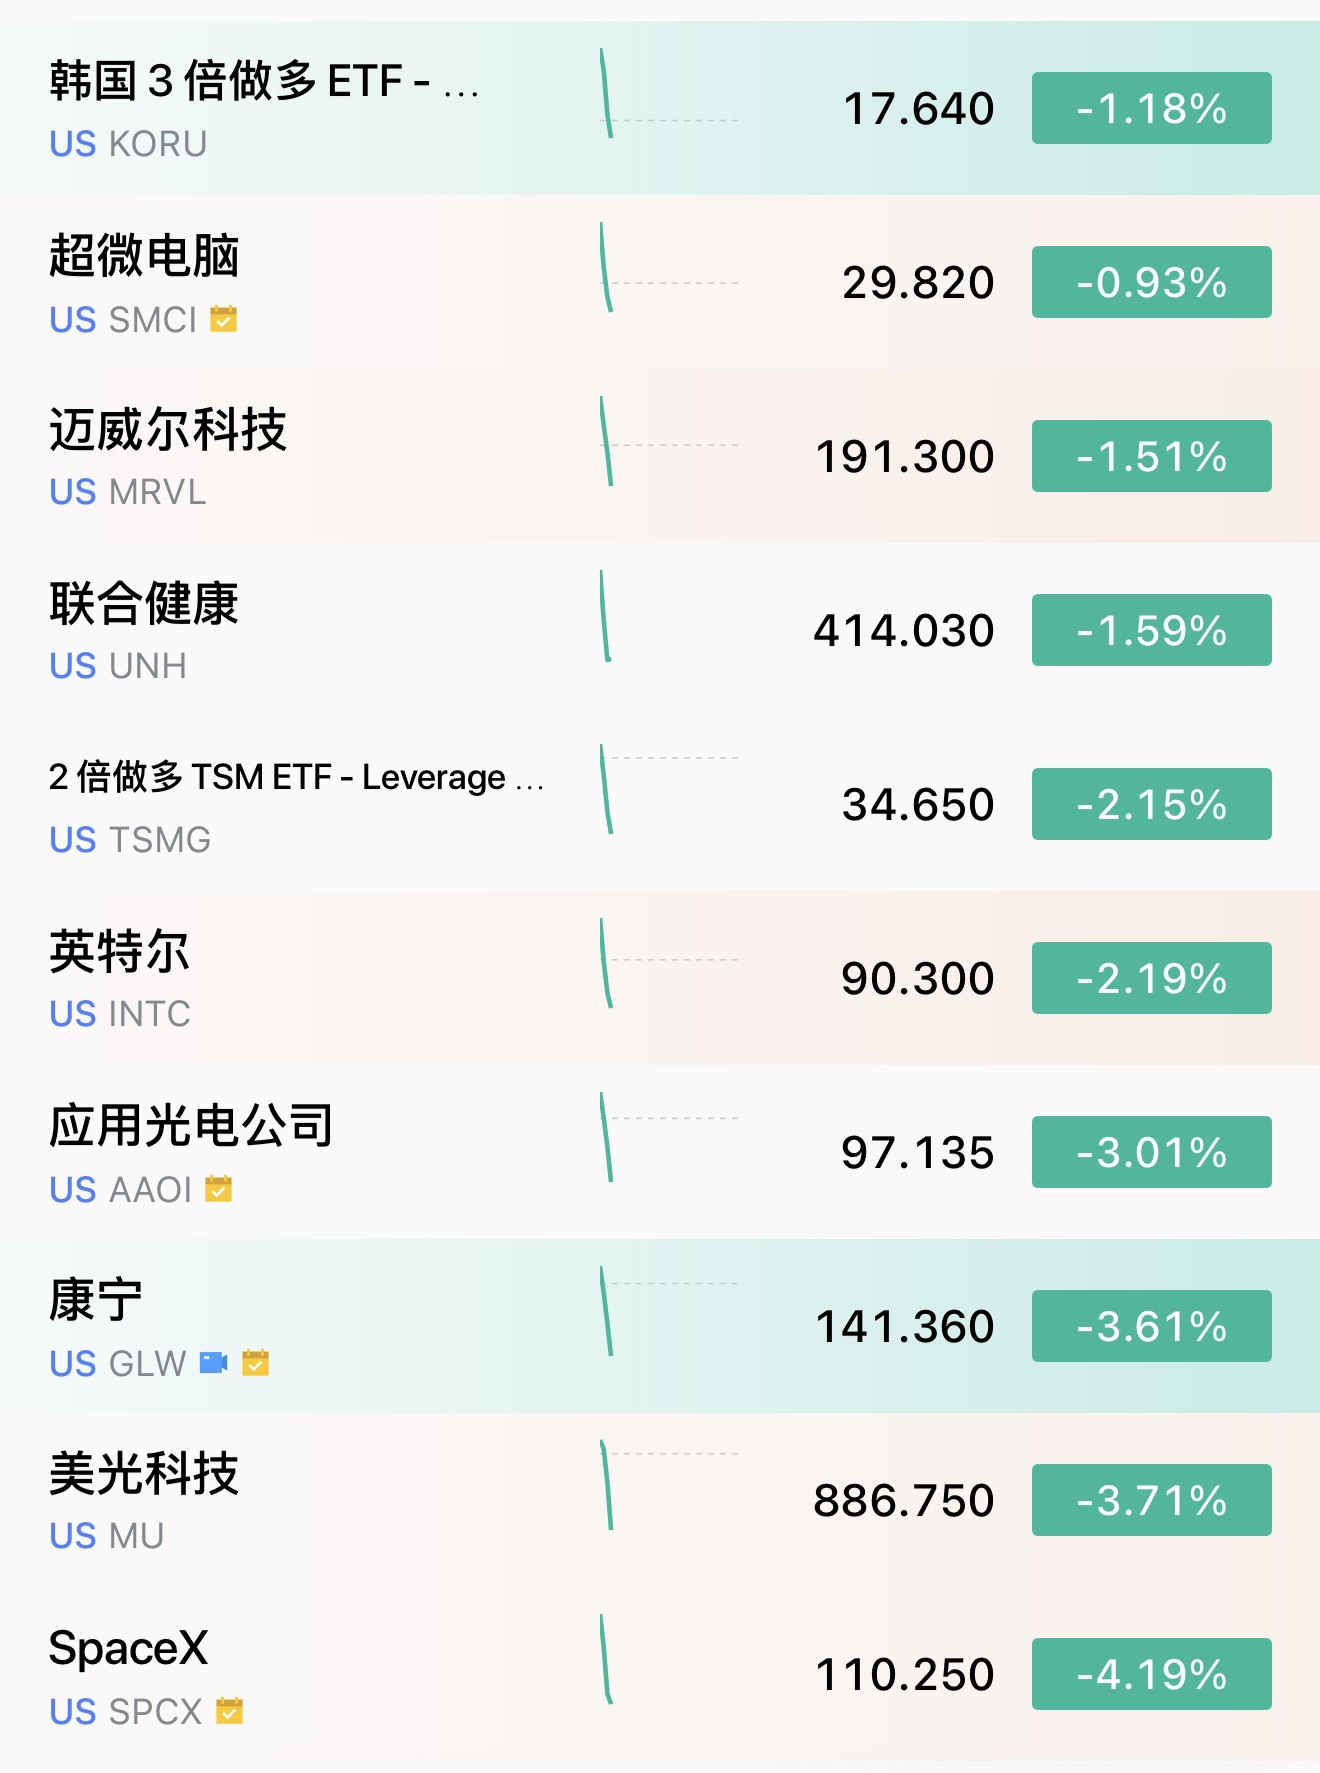Toggle the -4.19% change badge for SpaceX
1320x1773 pixels.
point(1152,1674)
